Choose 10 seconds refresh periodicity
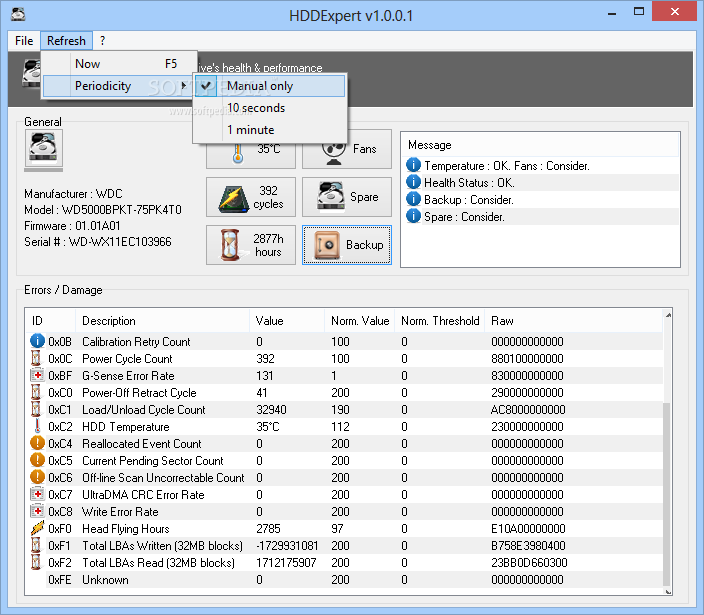704x615 pixels. (x=256, y=108)
